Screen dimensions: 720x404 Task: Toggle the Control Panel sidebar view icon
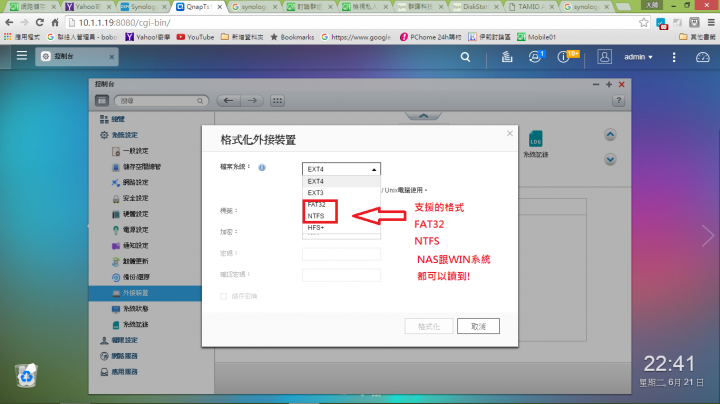pyautogui.click(x=102, y=101)
